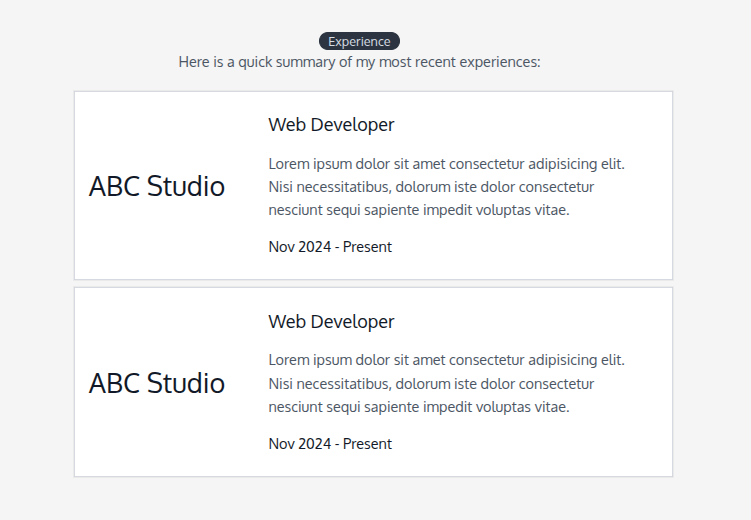This screenshot has height=520, width=751.
Task: Click the Lorem ipsum description in second card
Action: coord(446,384)
